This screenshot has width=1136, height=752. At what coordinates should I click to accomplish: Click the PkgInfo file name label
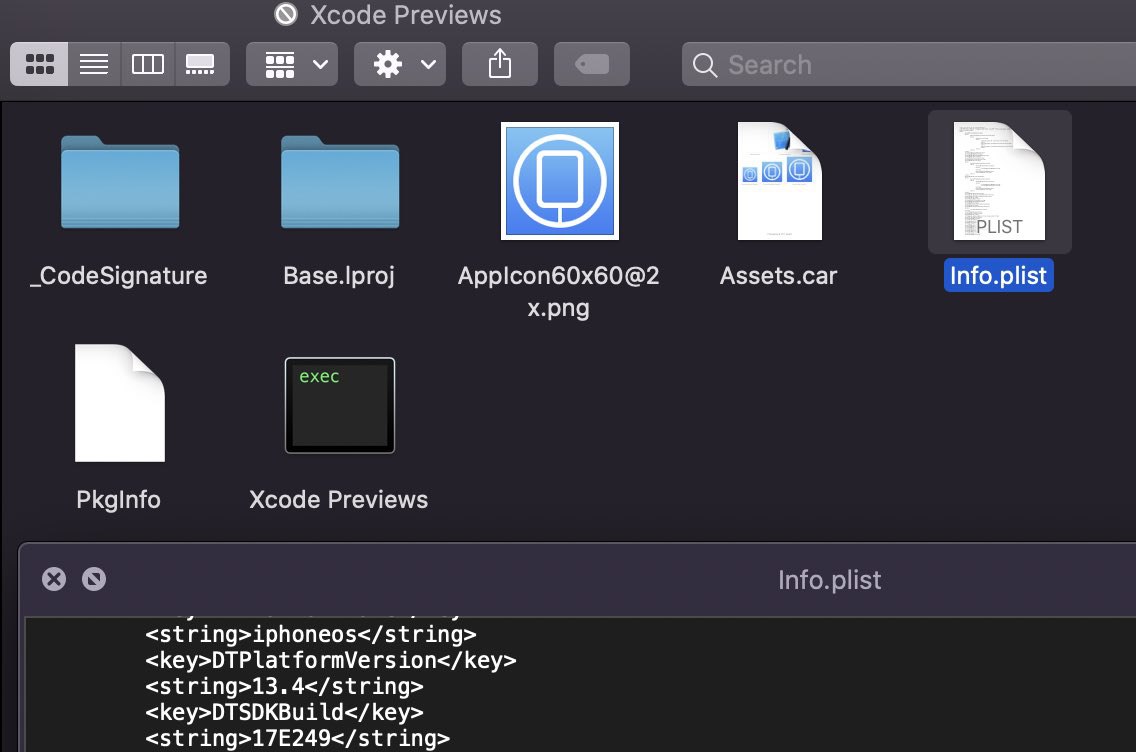(x=119, y=500)
